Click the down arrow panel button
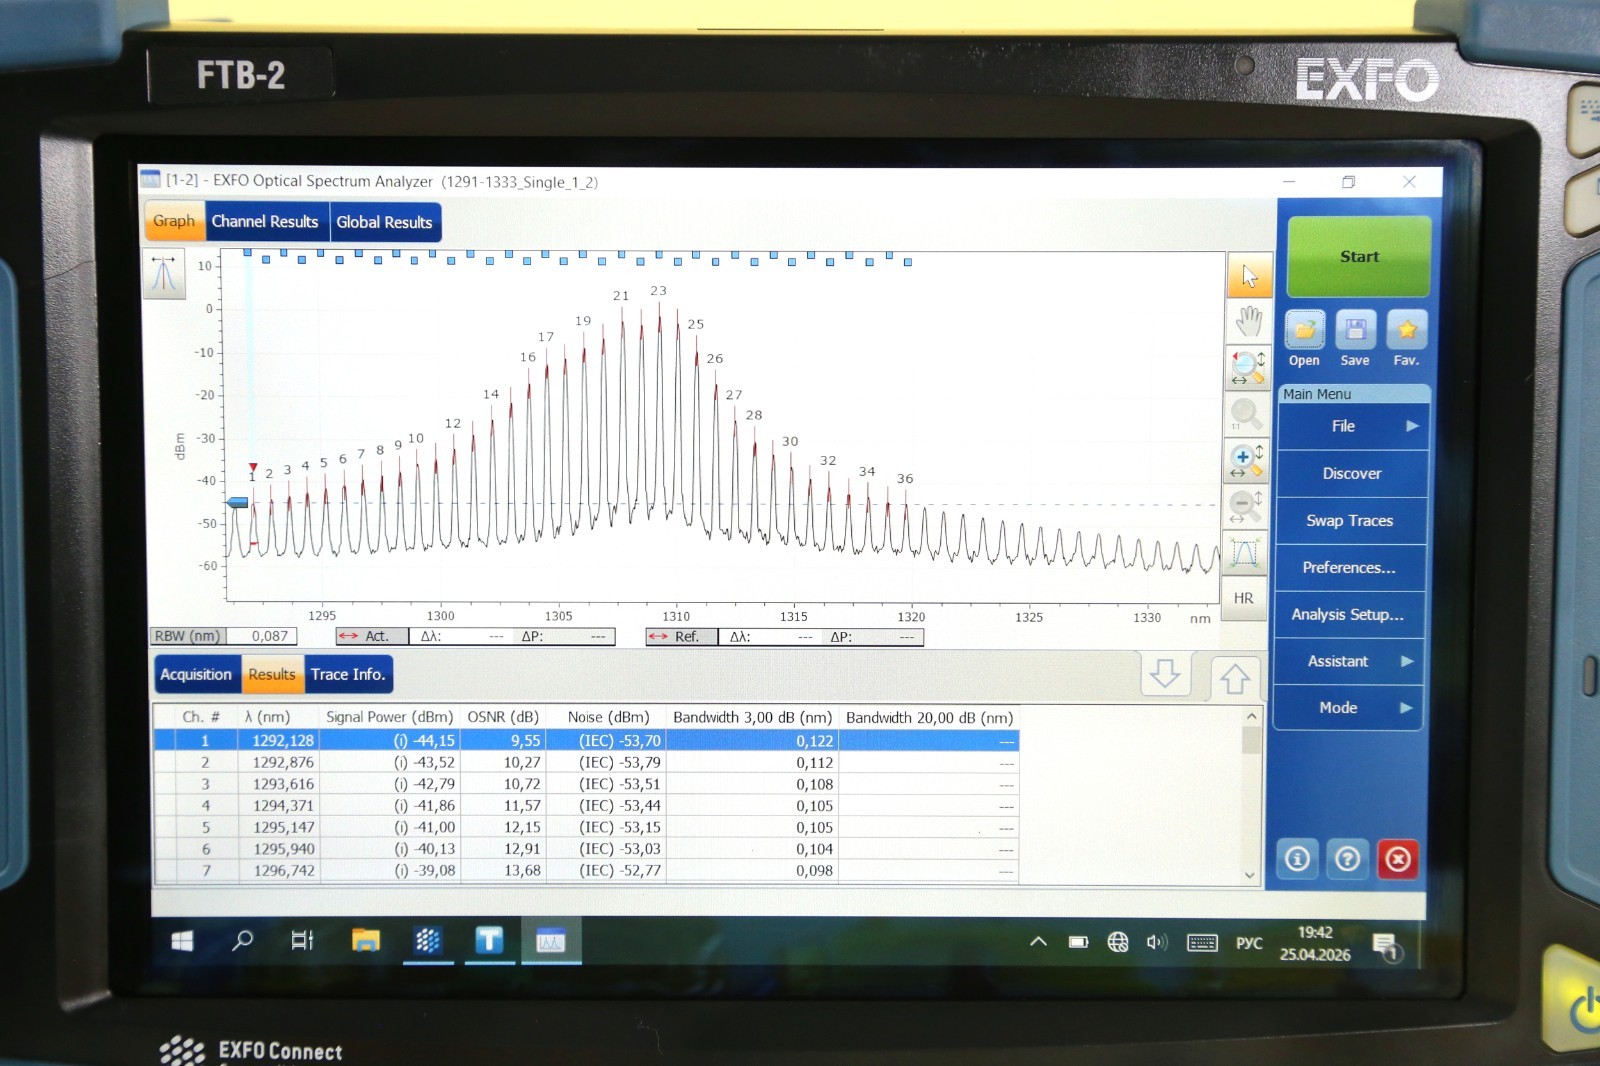The width and height of the screenshot is (1600, 1066). (1165, 674)
